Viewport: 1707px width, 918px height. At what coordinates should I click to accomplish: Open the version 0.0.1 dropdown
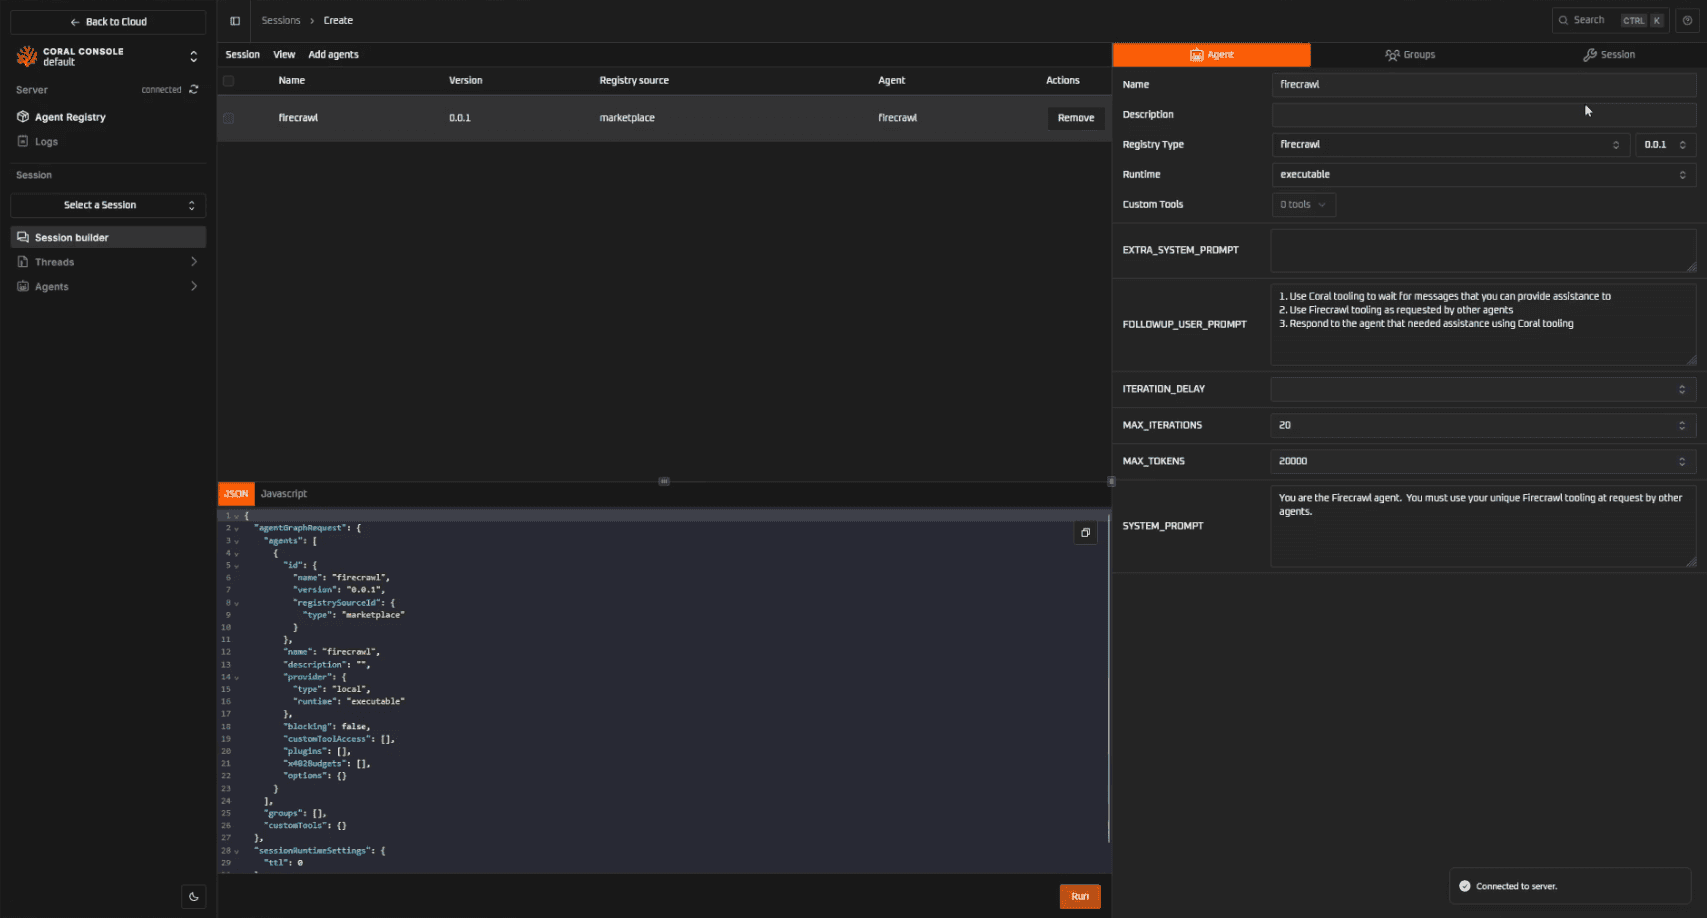tap(1666, 145)
